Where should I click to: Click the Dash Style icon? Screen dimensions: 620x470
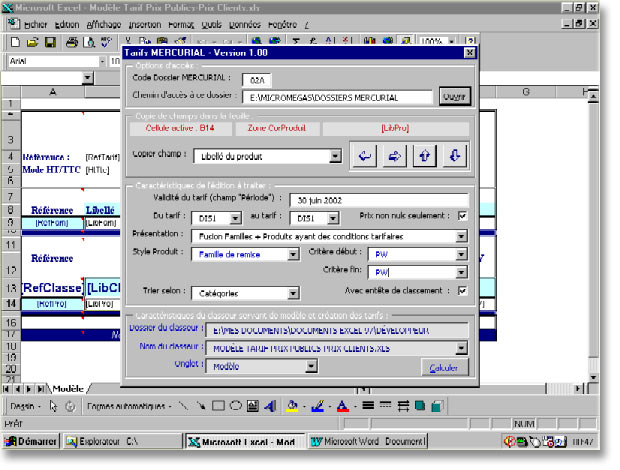coord(385,406)
